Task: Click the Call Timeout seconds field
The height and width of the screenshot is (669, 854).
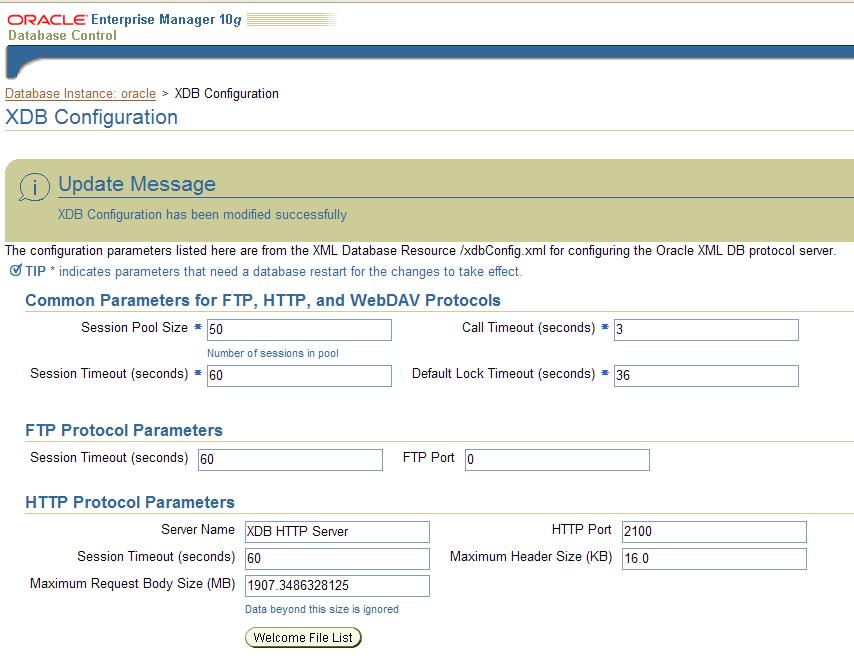Action: pyautogui.click(x=706, y=330)
